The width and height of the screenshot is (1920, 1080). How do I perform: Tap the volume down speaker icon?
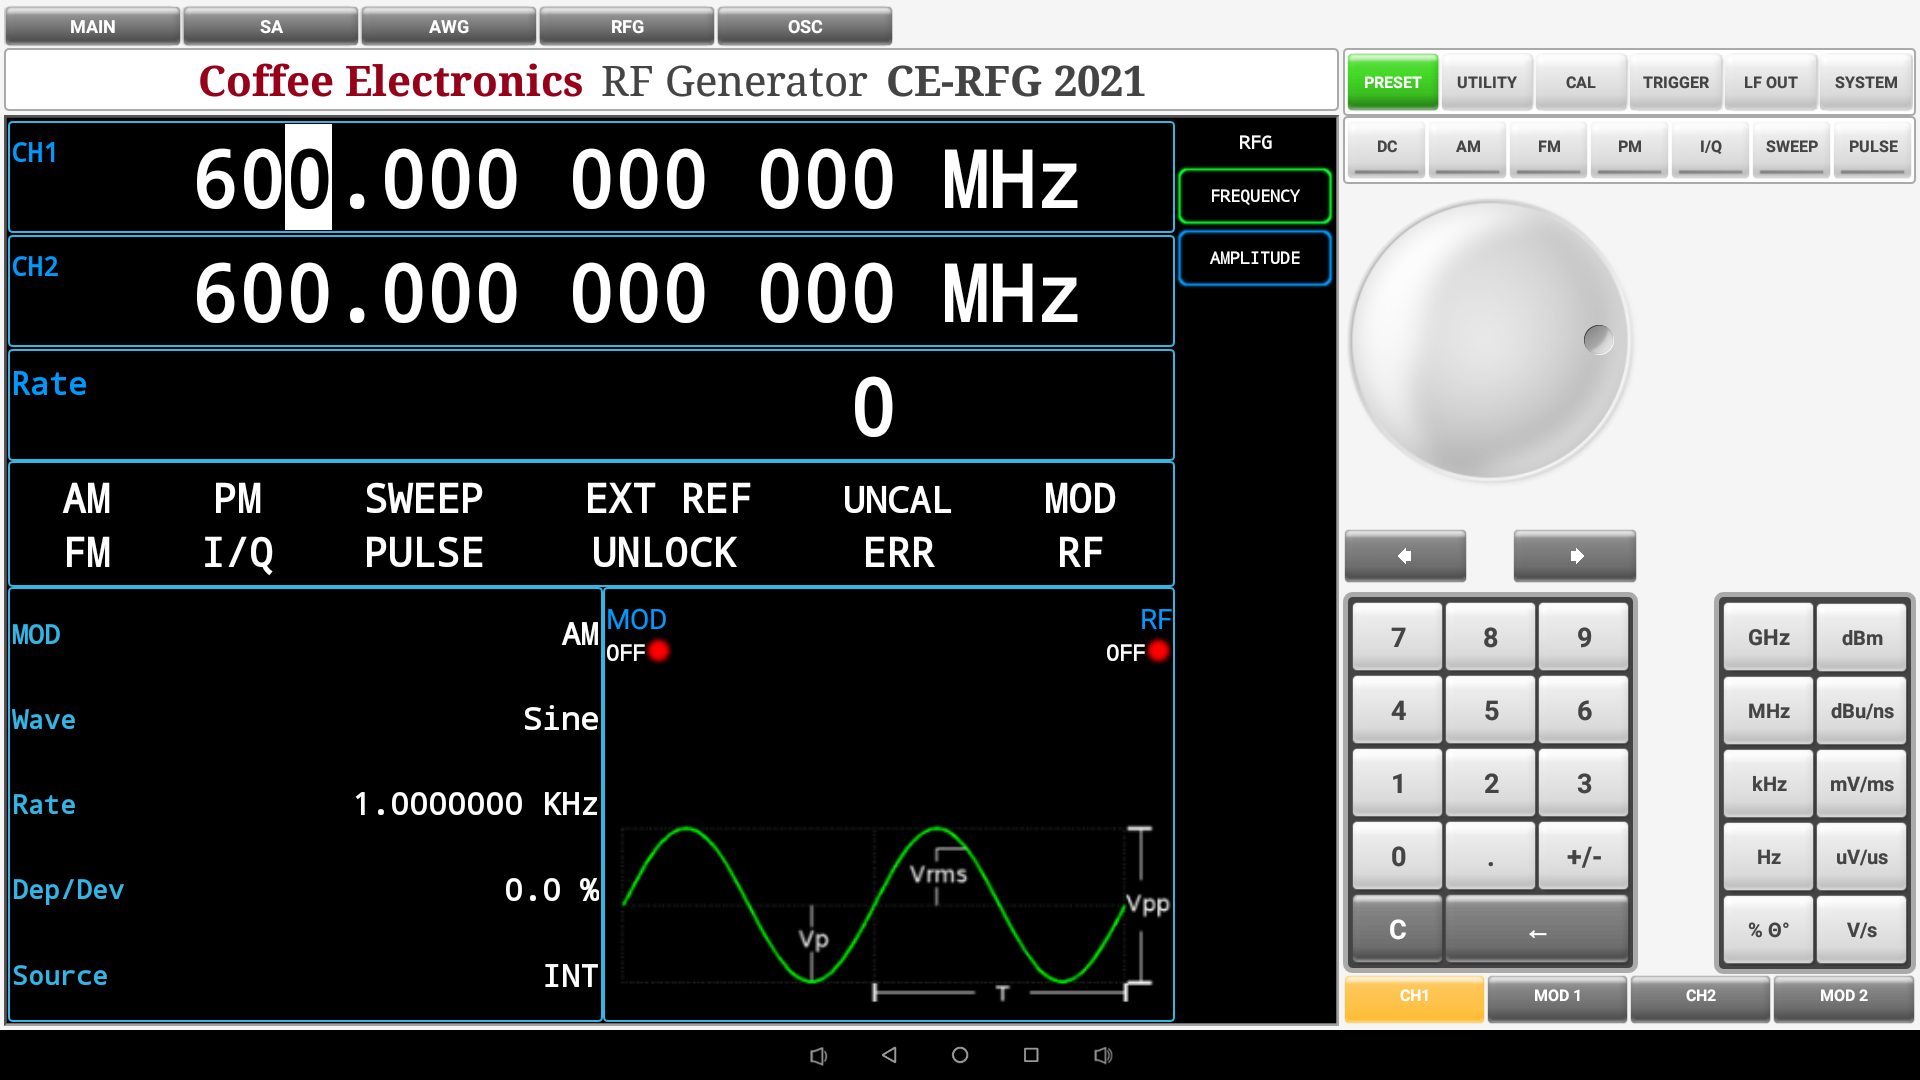[x=818, y=1055]
